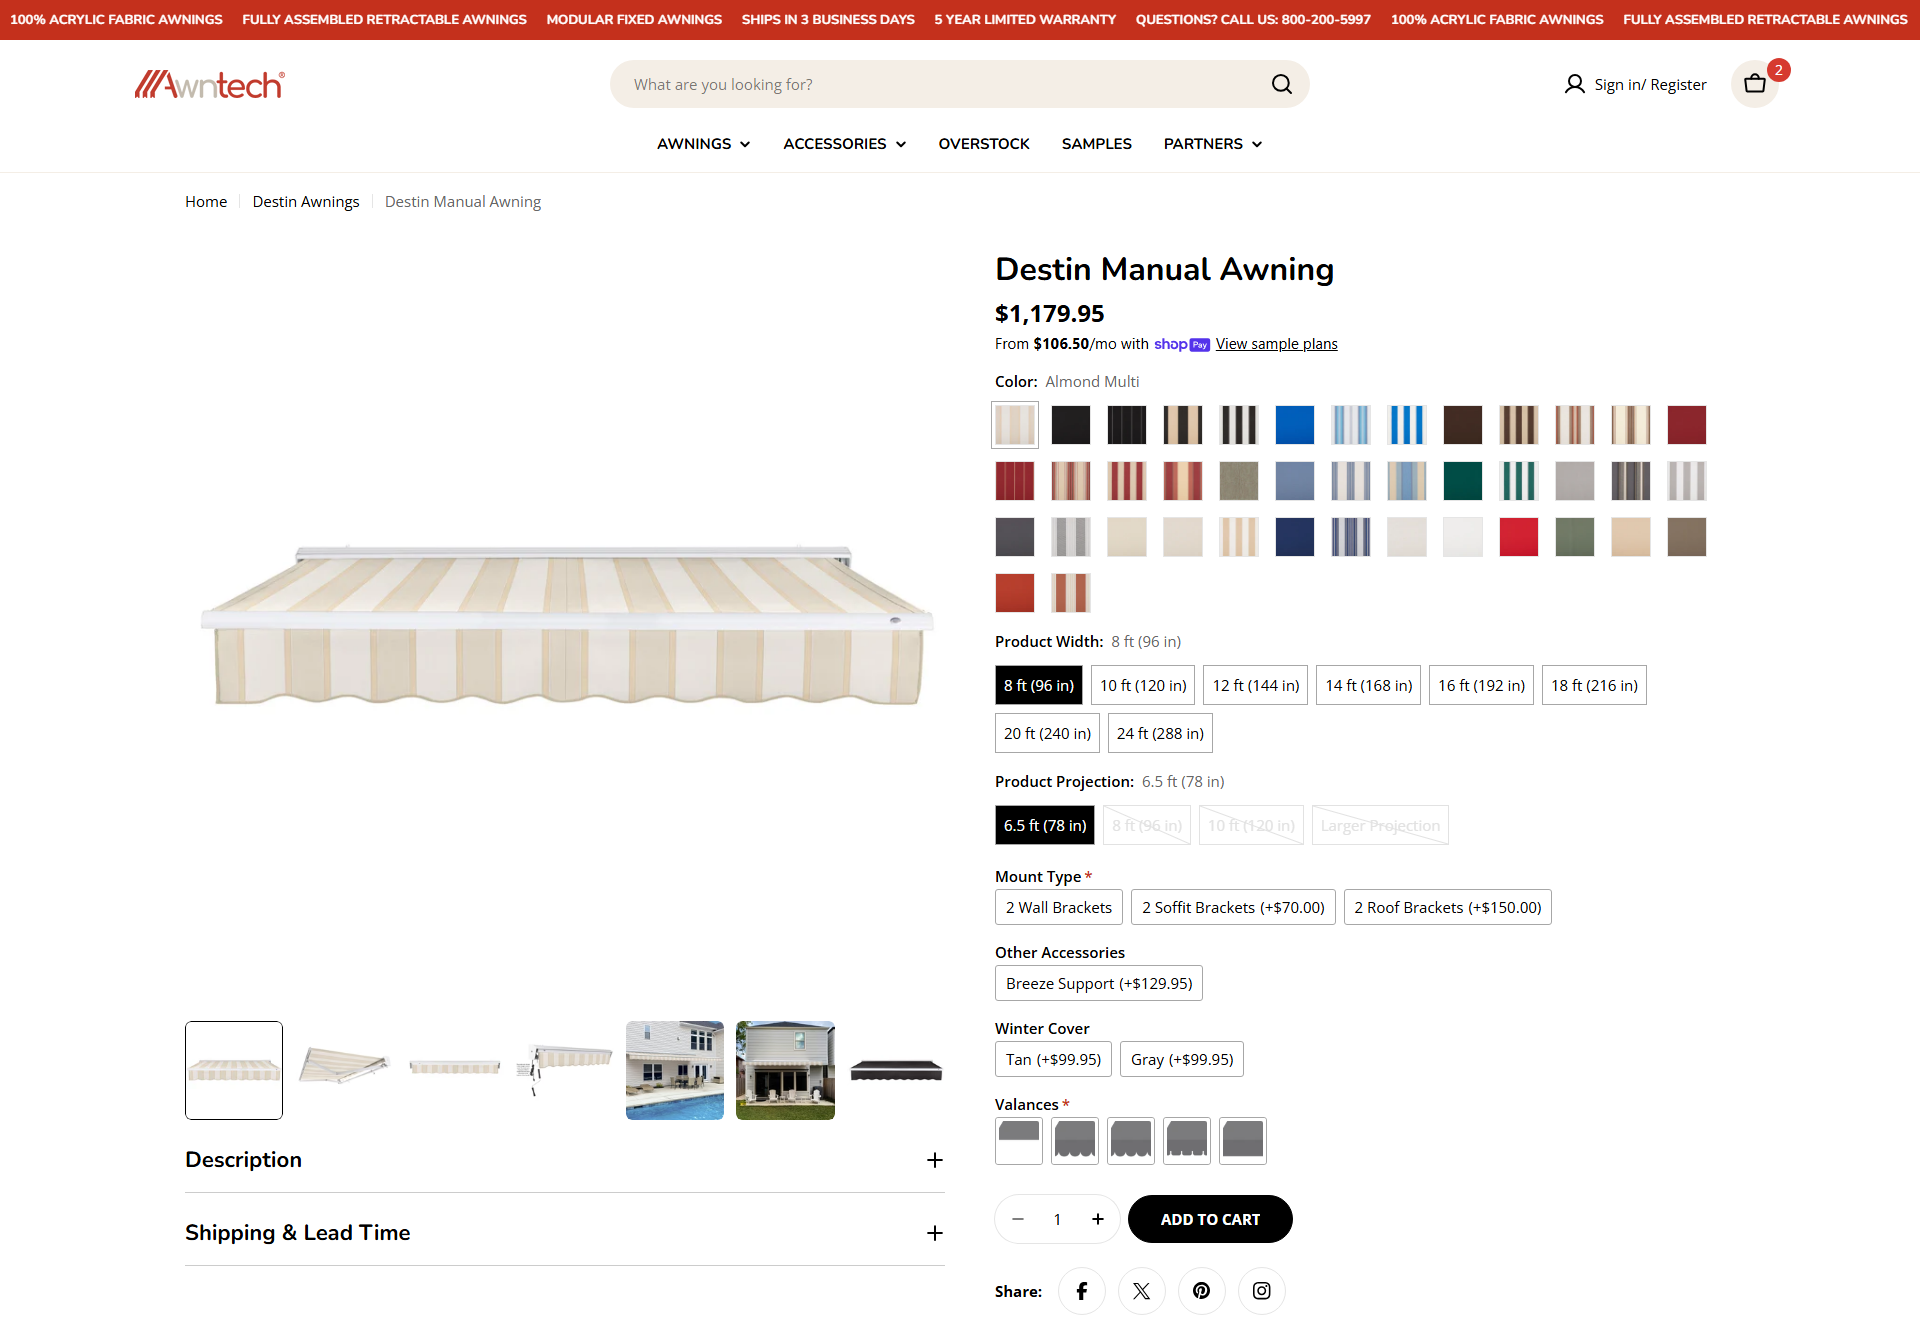
Task: Click View sample plans link
Action: click(1276, 344)
